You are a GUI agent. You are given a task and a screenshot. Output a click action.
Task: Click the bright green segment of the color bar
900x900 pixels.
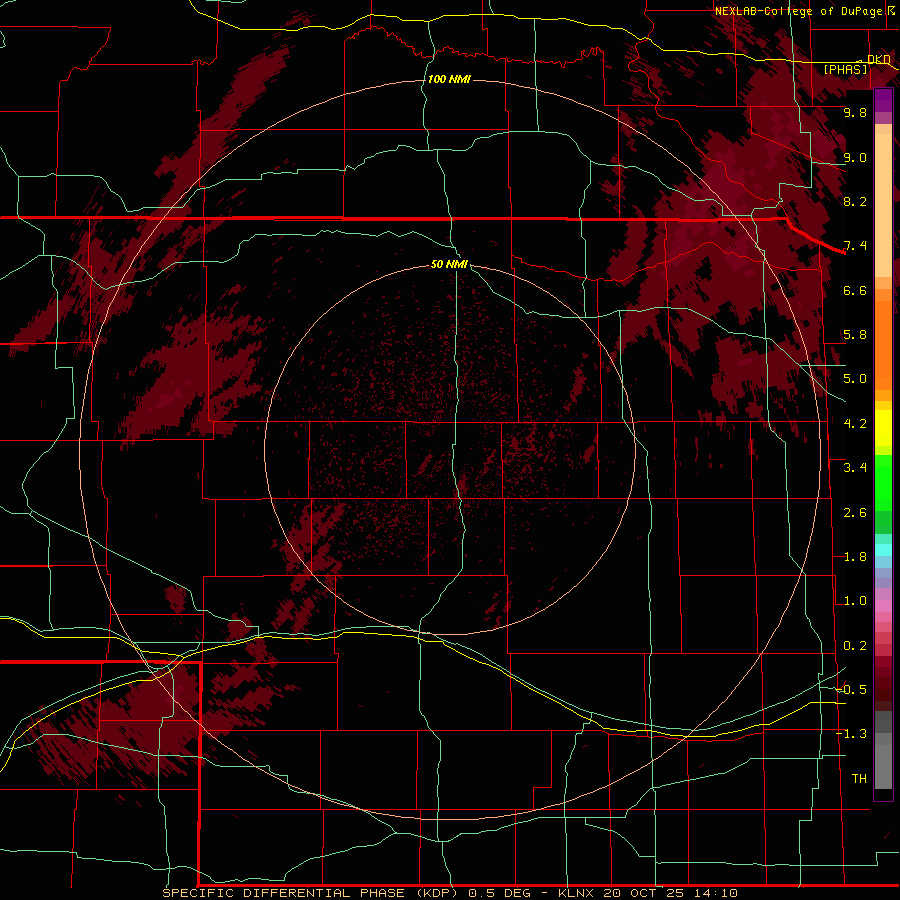[883, 482]
